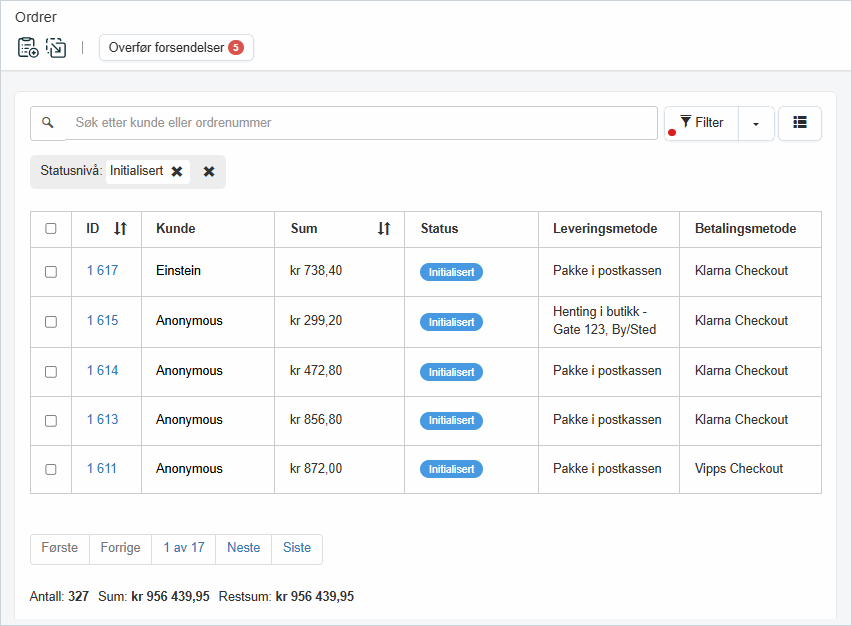This screenshot has width=852, height=626.
Task: Open order 1 615 link
Action: (102, 321)
